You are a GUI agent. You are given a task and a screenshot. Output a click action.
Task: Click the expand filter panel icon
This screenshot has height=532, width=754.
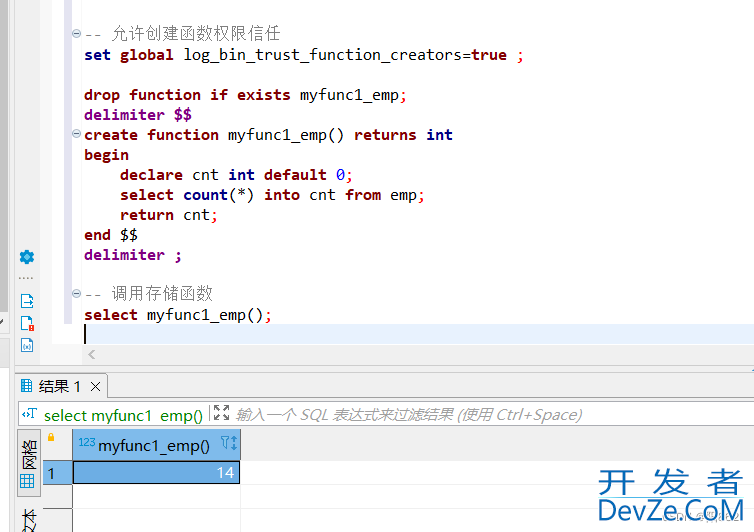pos(221,413)
